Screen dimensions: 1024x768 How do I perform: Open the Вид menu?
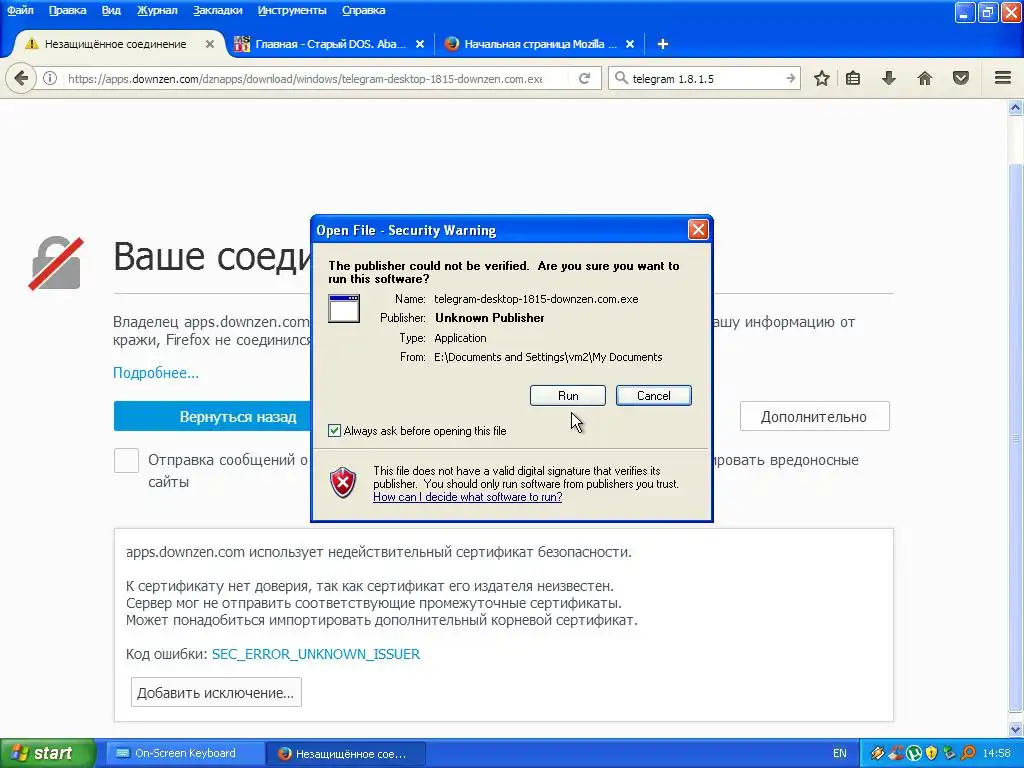(x=111, y=10)
